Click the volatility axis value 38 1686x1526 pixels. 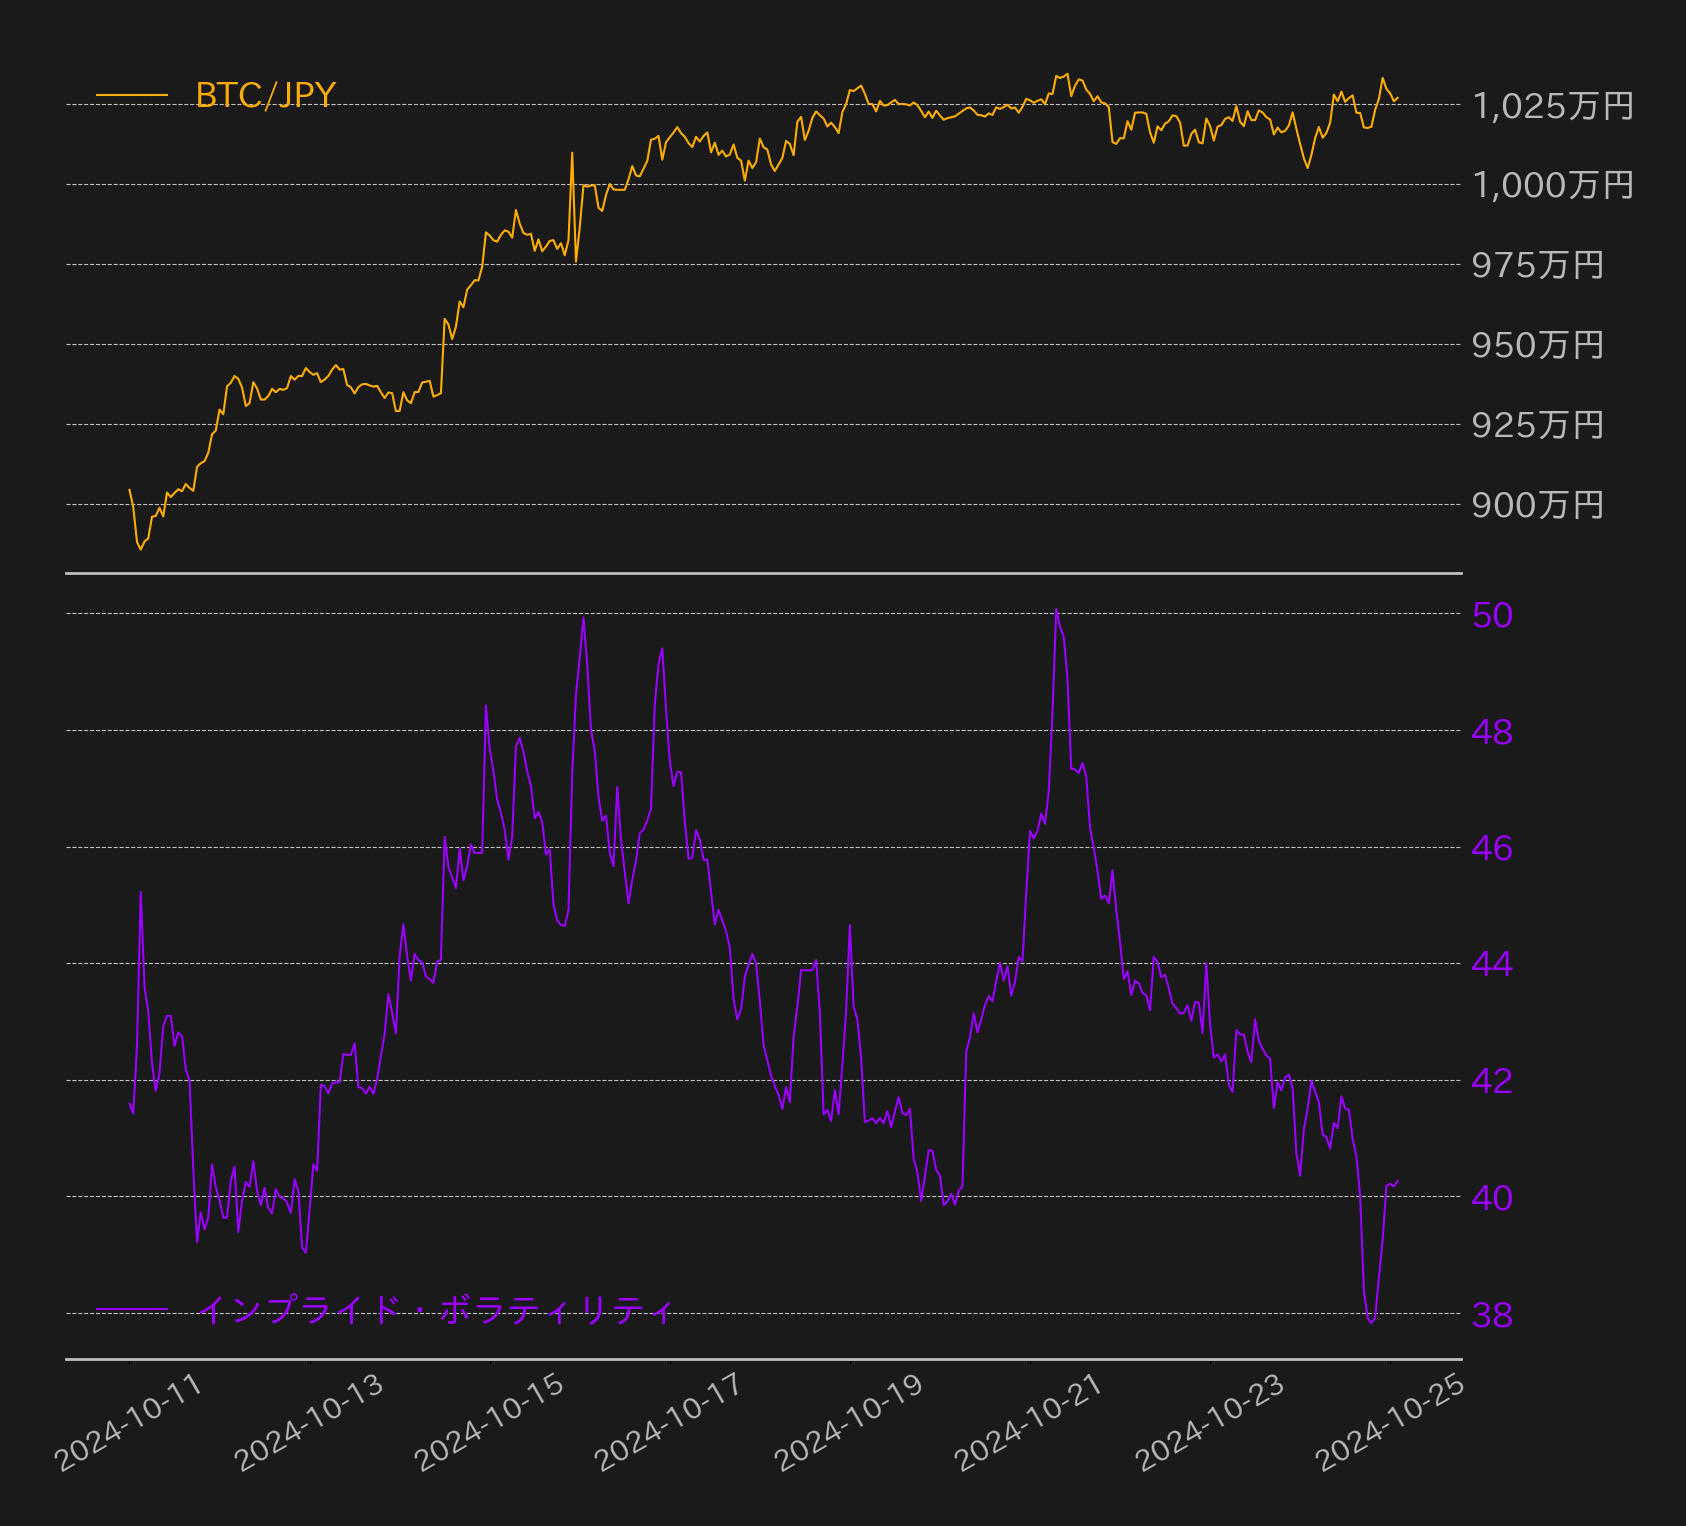[x=1492, y=1316]
